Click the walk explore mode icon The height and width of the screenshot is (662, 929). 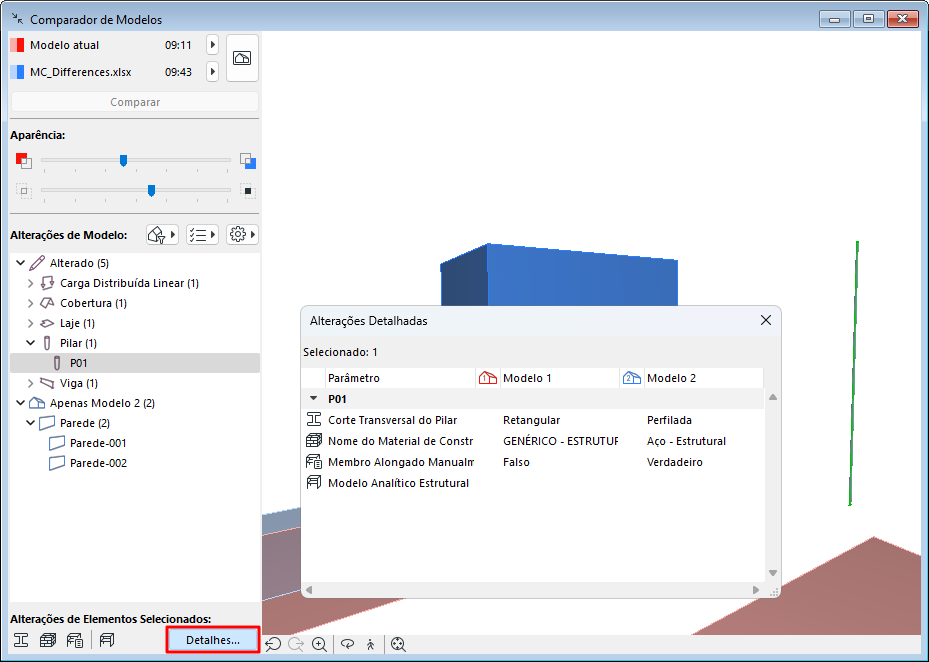pos(371,644)
